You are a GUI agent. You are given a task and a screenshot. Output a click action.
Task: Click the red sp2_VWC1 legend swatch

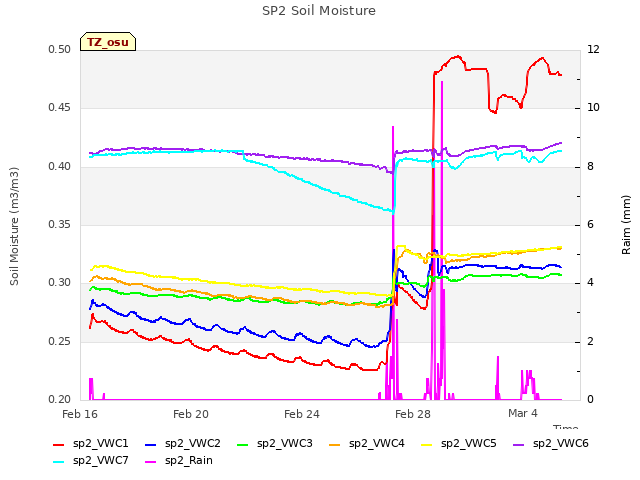(59, 445)
